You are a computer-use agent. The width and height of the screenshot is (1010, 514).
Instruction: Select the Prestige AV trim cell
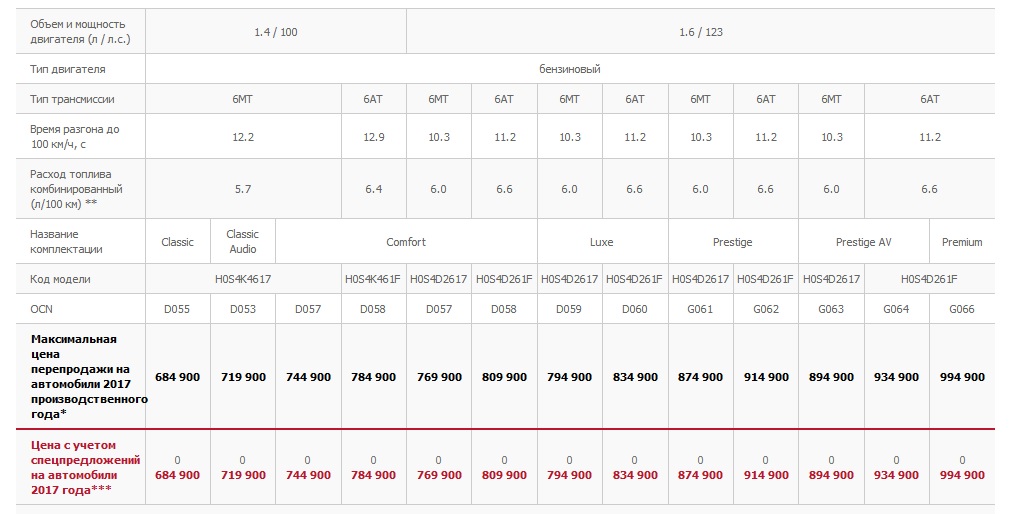(x=863, y=242)
